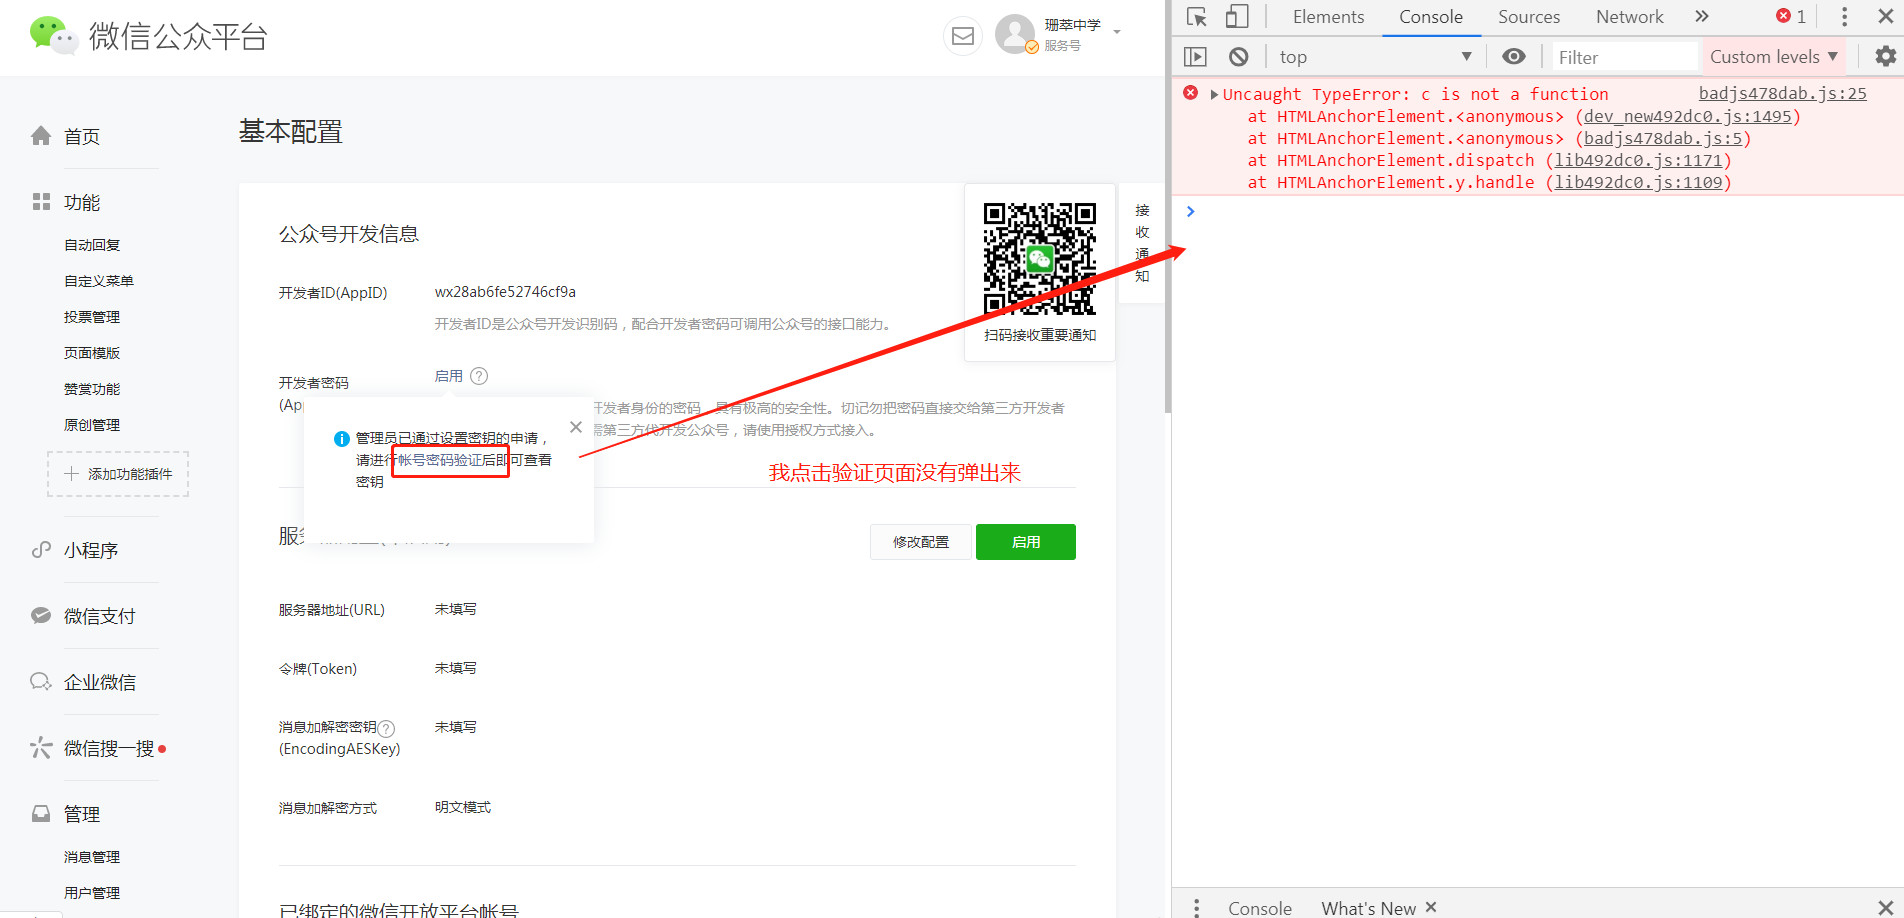Click 添加功能插件 add plugin button
The image size is (1904, 918).
click(x=118, y=474)
